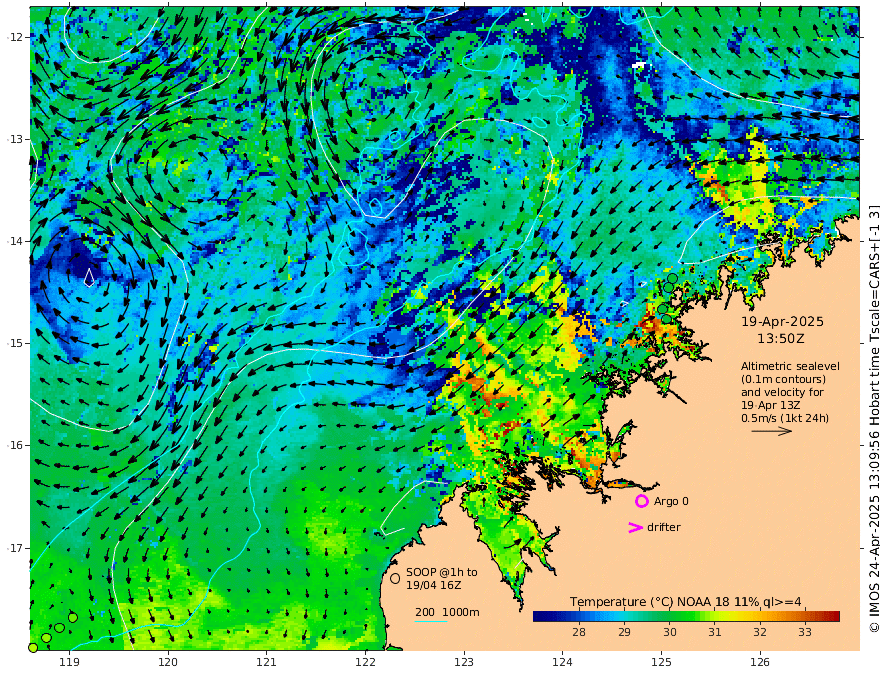Screen dimensions: 880x680
Task: Click the small white diamond contour in the blue eddy
Action: coord(89,277)
